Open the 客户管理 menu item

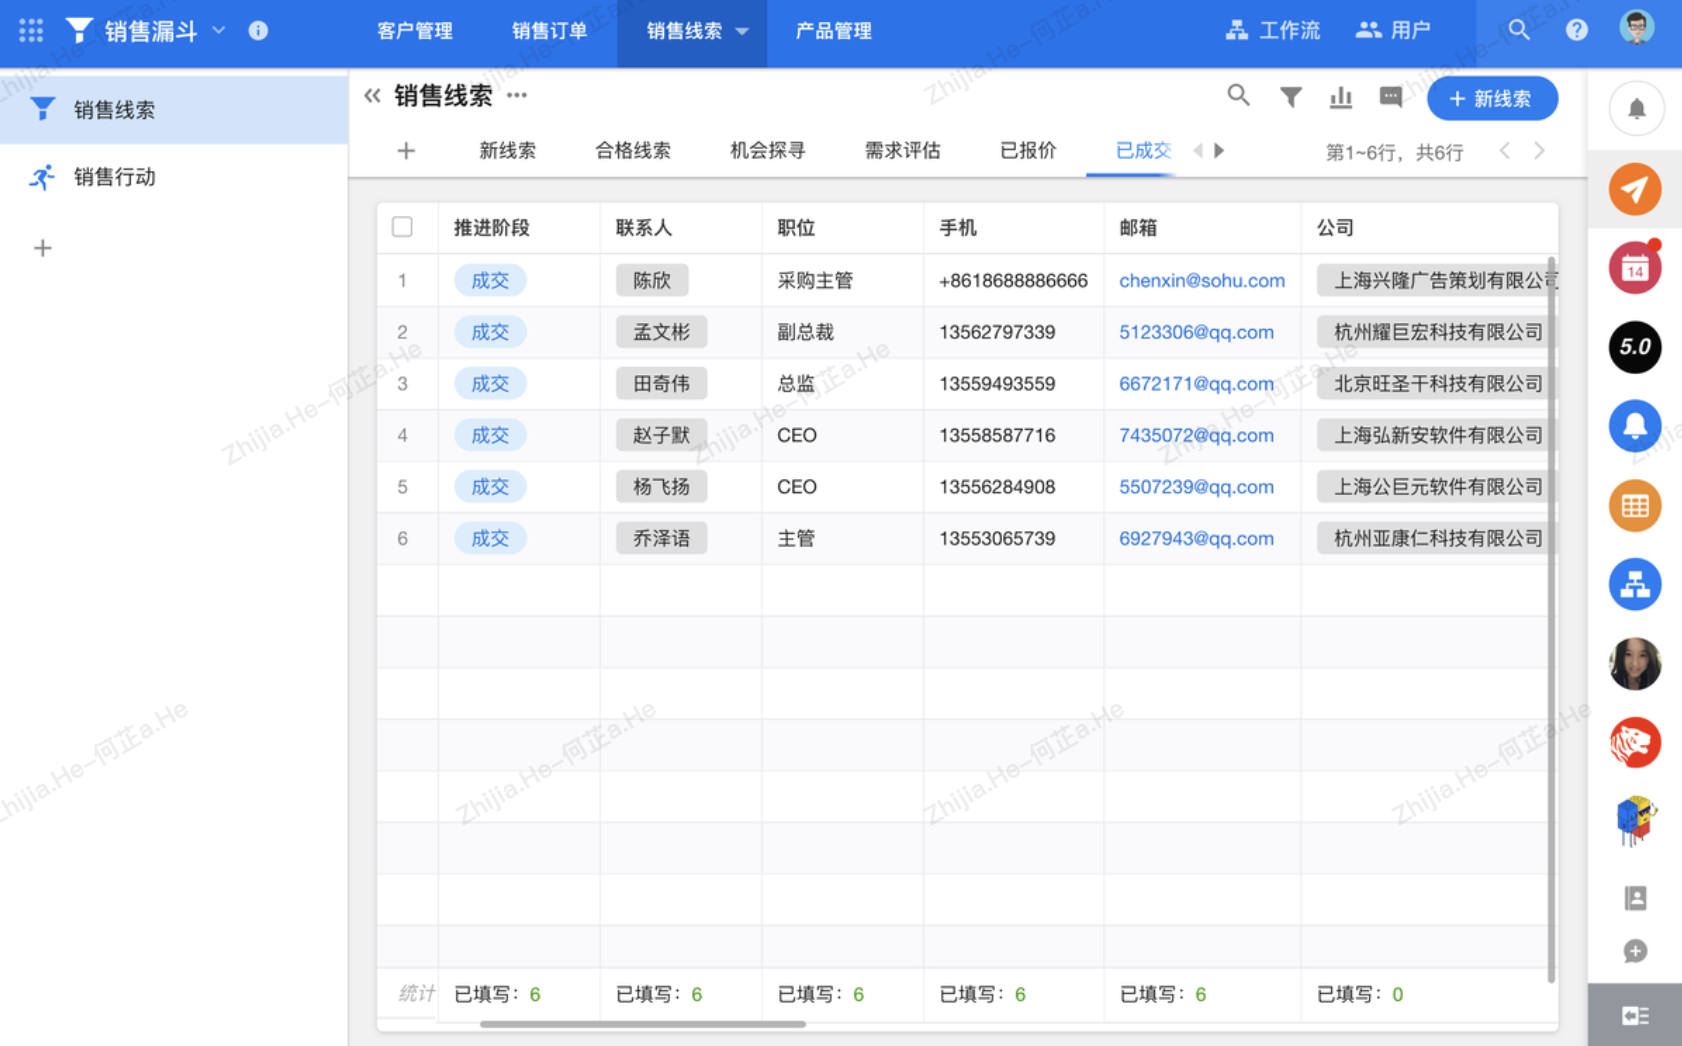[x=414, y=31]
